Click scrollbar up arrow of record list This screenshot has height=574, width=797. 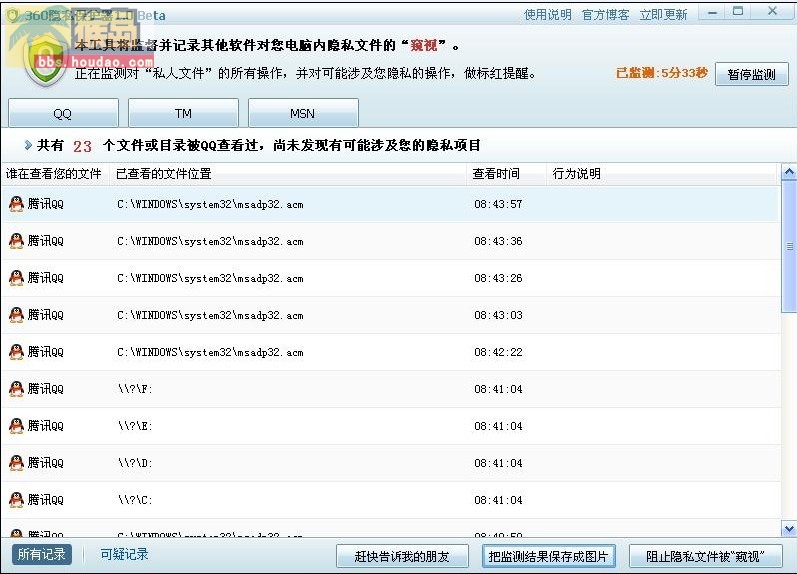coord(789,172)
